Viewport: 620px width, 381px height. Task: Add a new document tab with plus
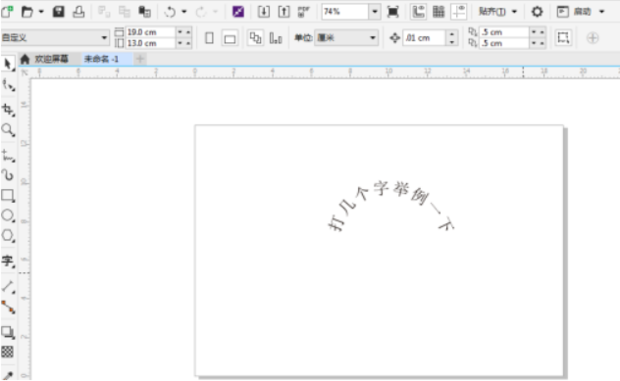pyautogui.click(x=140, y=59)
